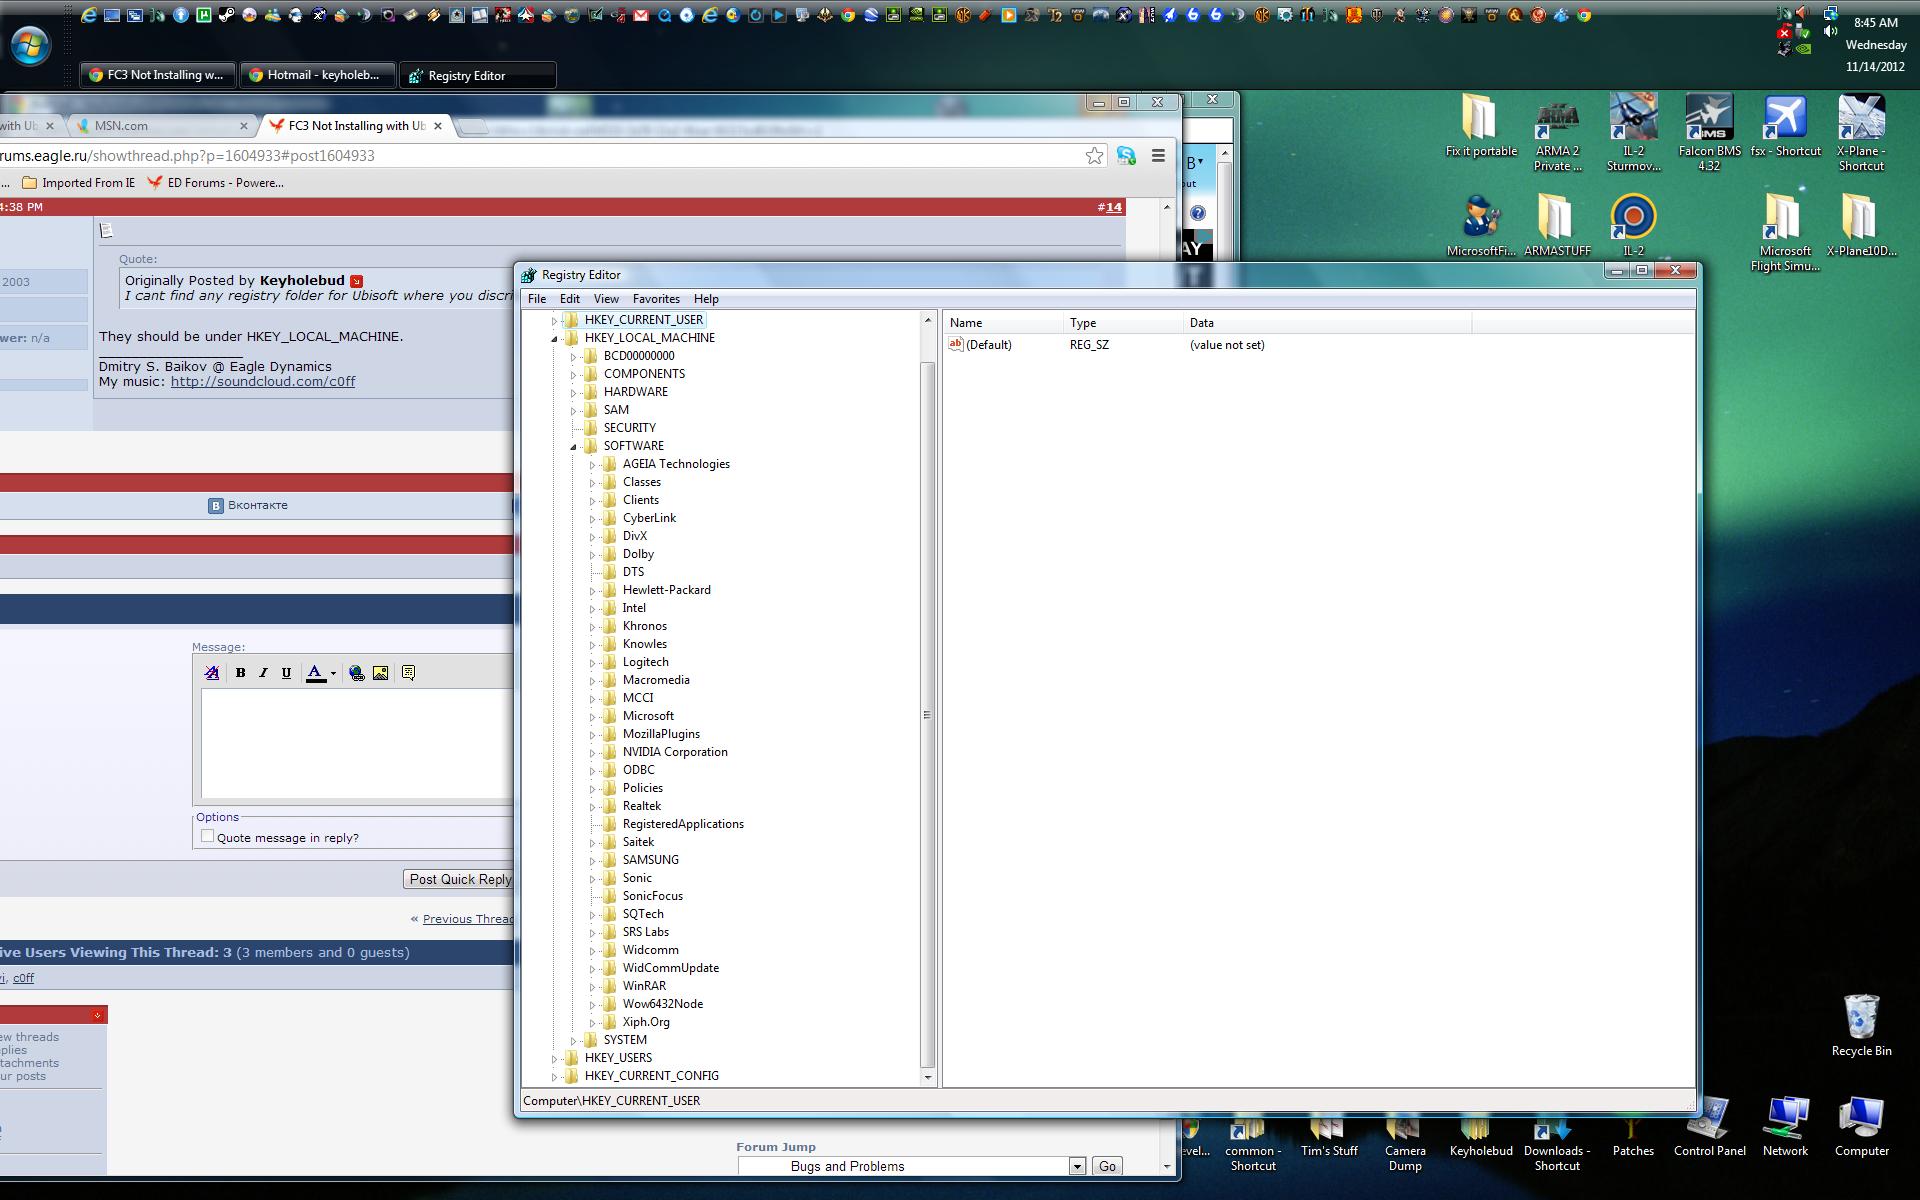The width and height of the screenshot is (1920, 1200).
Task: Select the Downloads - Shortcut desktop icon
Action: point(1557,1143)
